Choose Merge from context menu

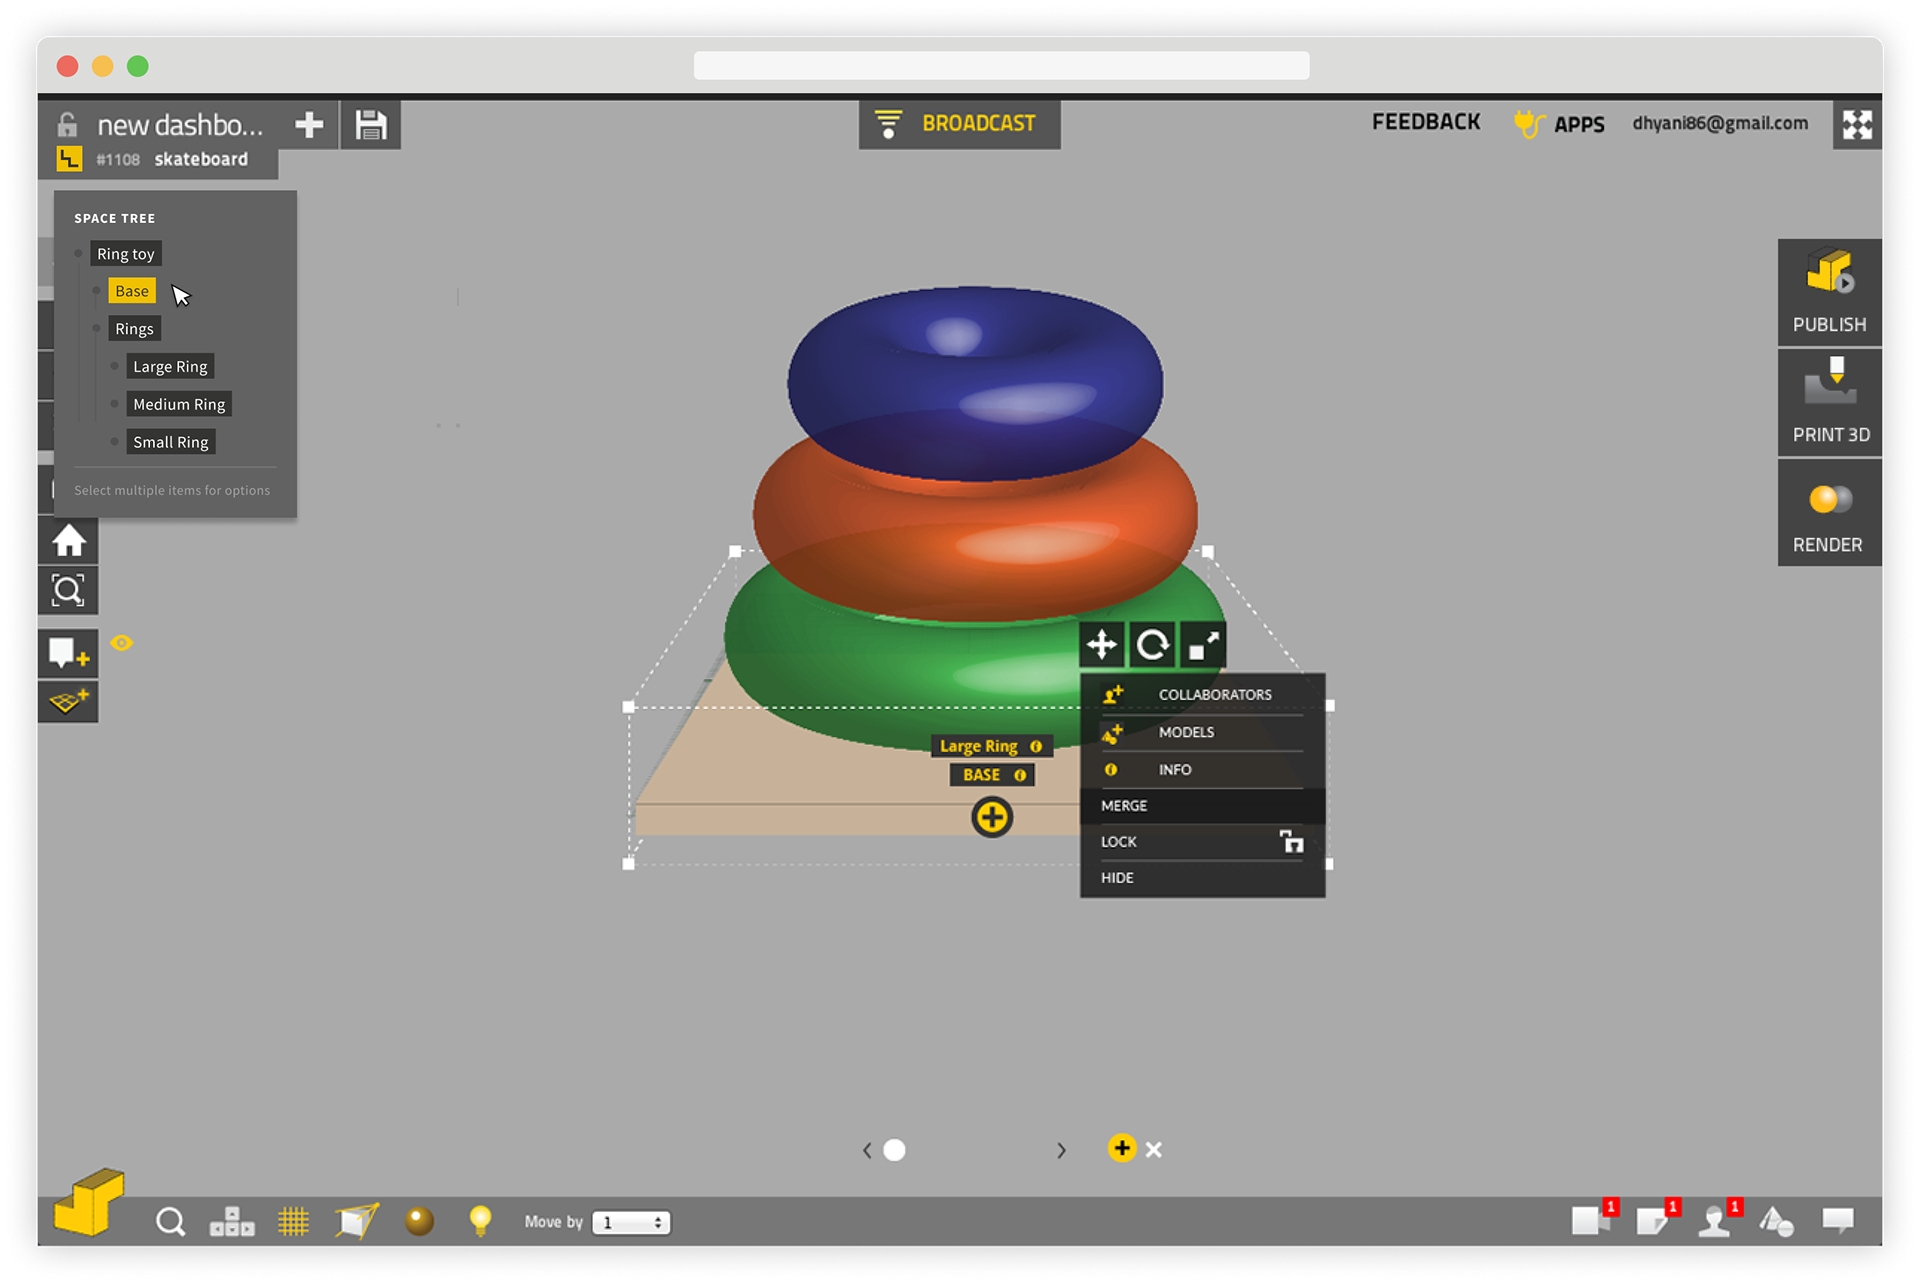[1203, 806]
